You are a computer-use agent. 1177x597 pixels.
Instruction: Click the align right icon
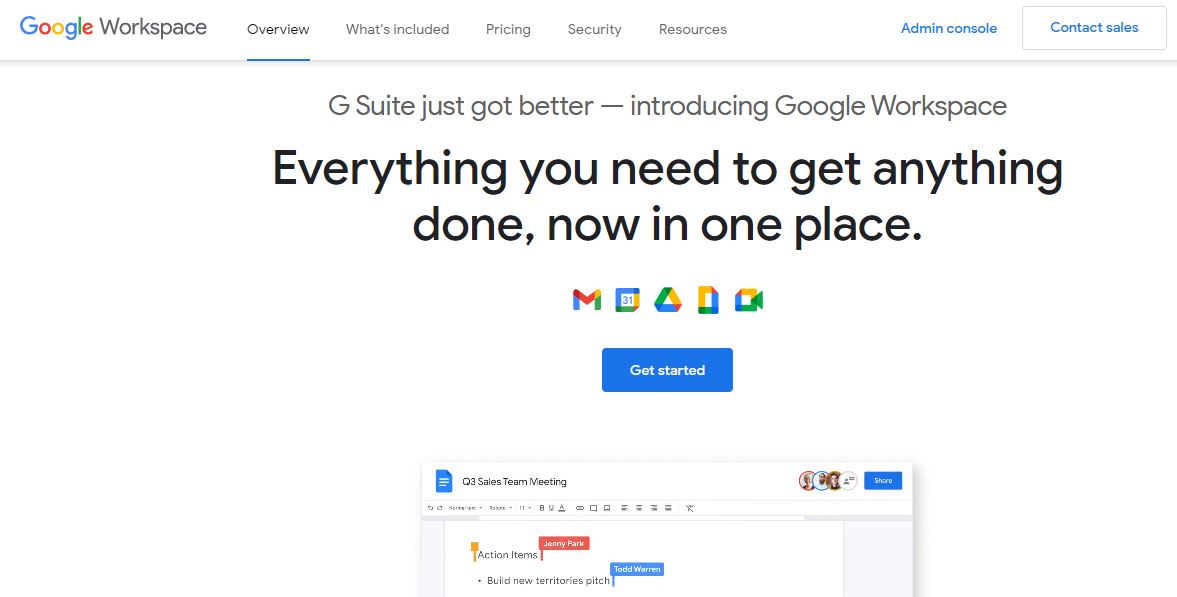click(654, 508)
